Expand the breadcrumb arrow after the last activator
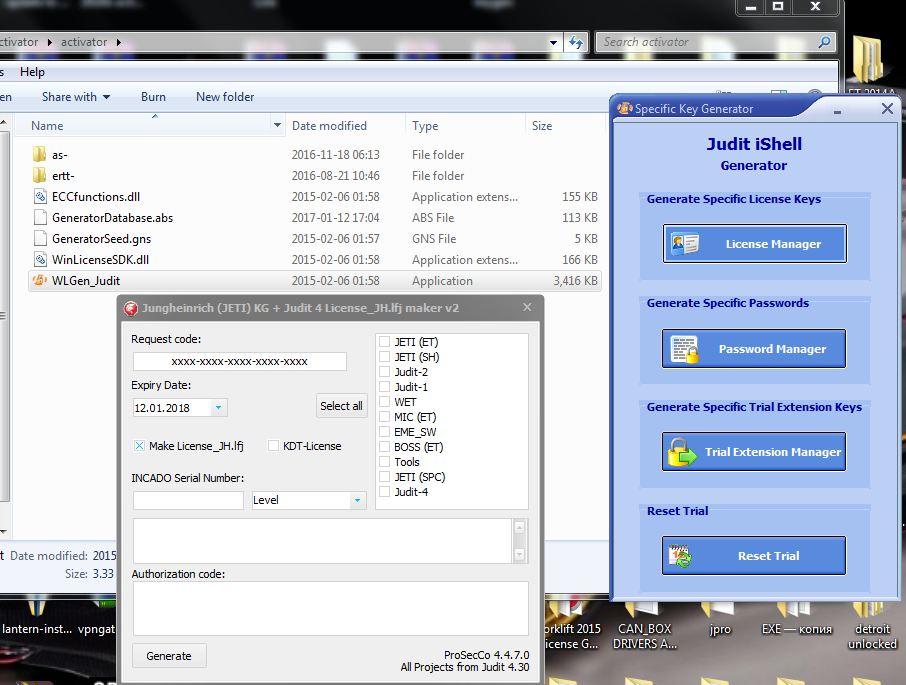 [x=118, y=42]
